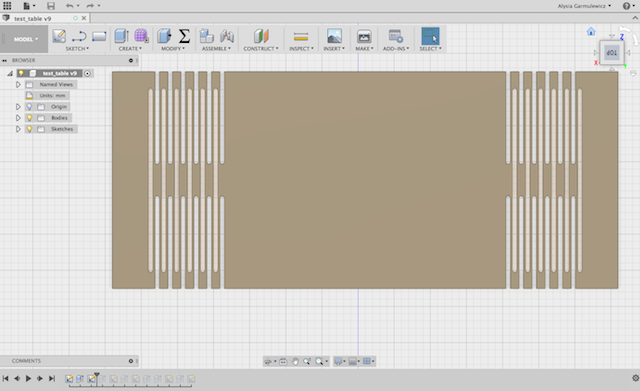Viewport: 640px width, 391px height.
Task: Open the ASSEMBLE menu
Action: pyautogui.click(x=216, y=49)
